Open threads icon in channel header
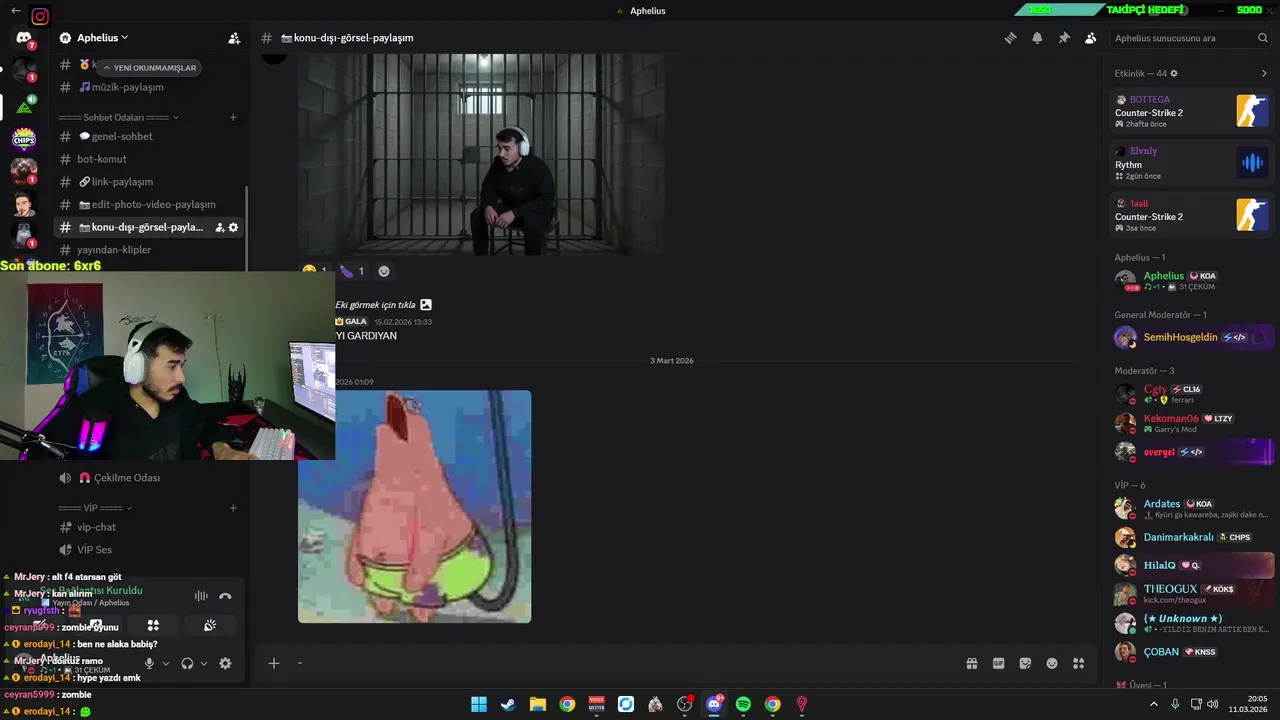 [1010, 38]
